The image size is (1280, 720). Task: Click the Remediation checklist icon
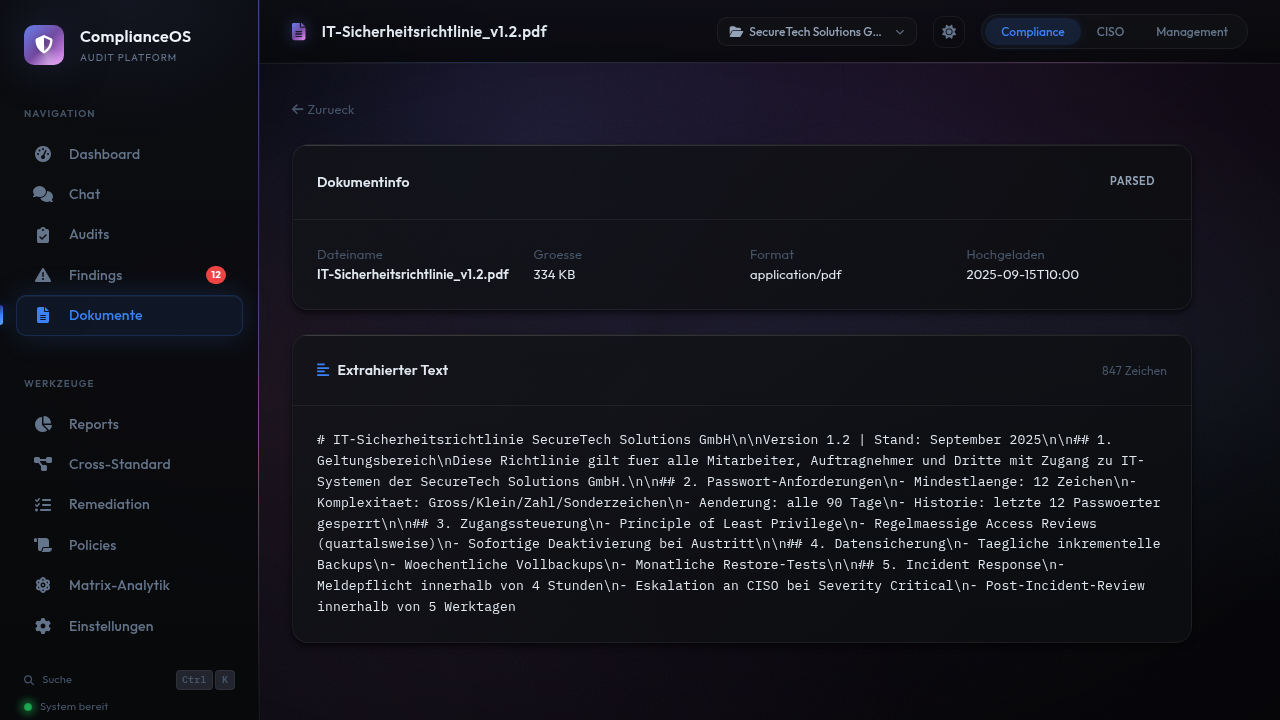coord(43,505)
